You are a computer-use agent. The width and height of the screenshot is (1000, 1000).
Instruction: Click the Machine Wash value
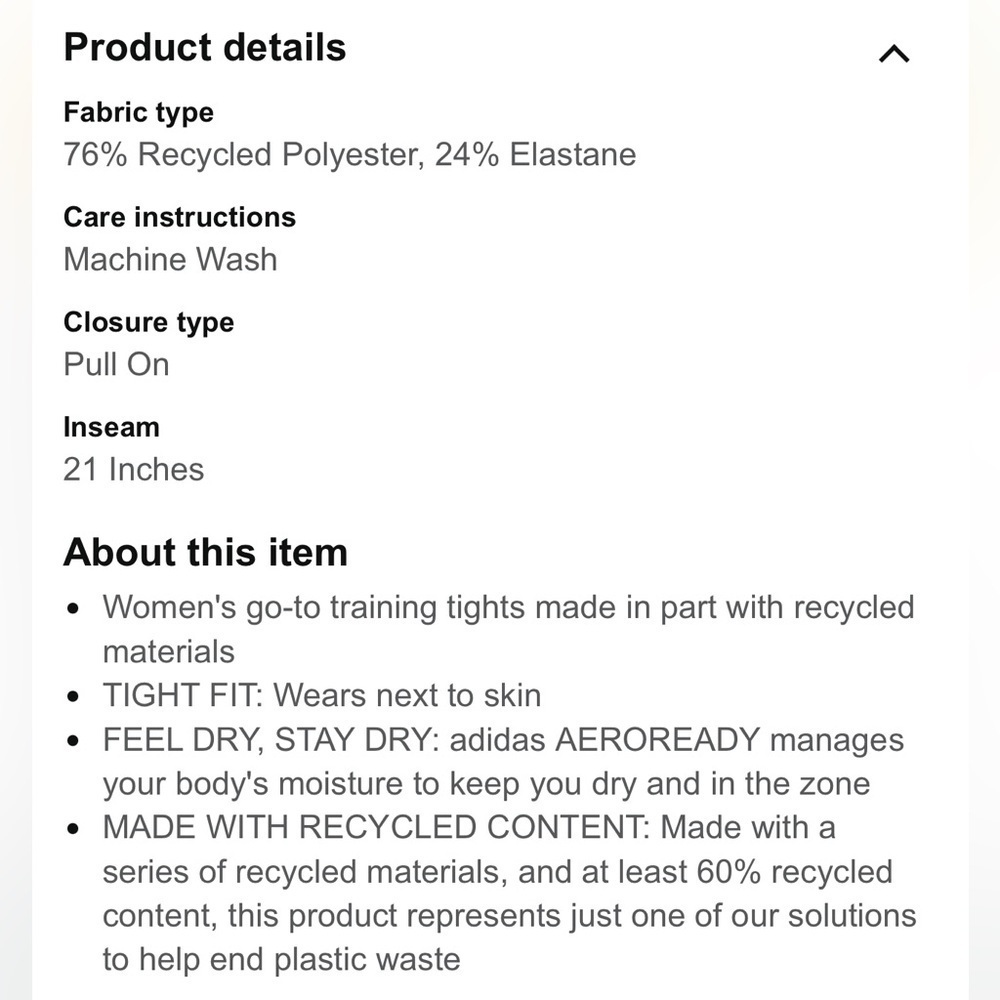click(x=170, y=259)
